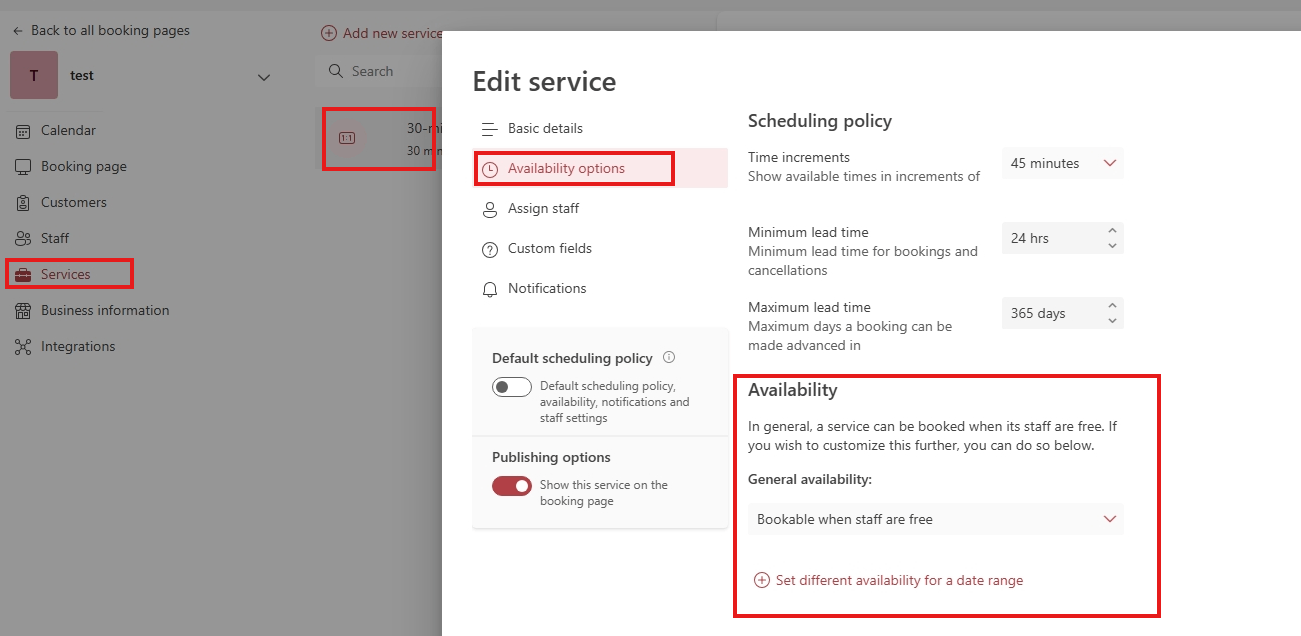Go back to all booking pages
The width and height of the screenshot is (1301, 636).
pyautogui.click(x=100, y=30)
